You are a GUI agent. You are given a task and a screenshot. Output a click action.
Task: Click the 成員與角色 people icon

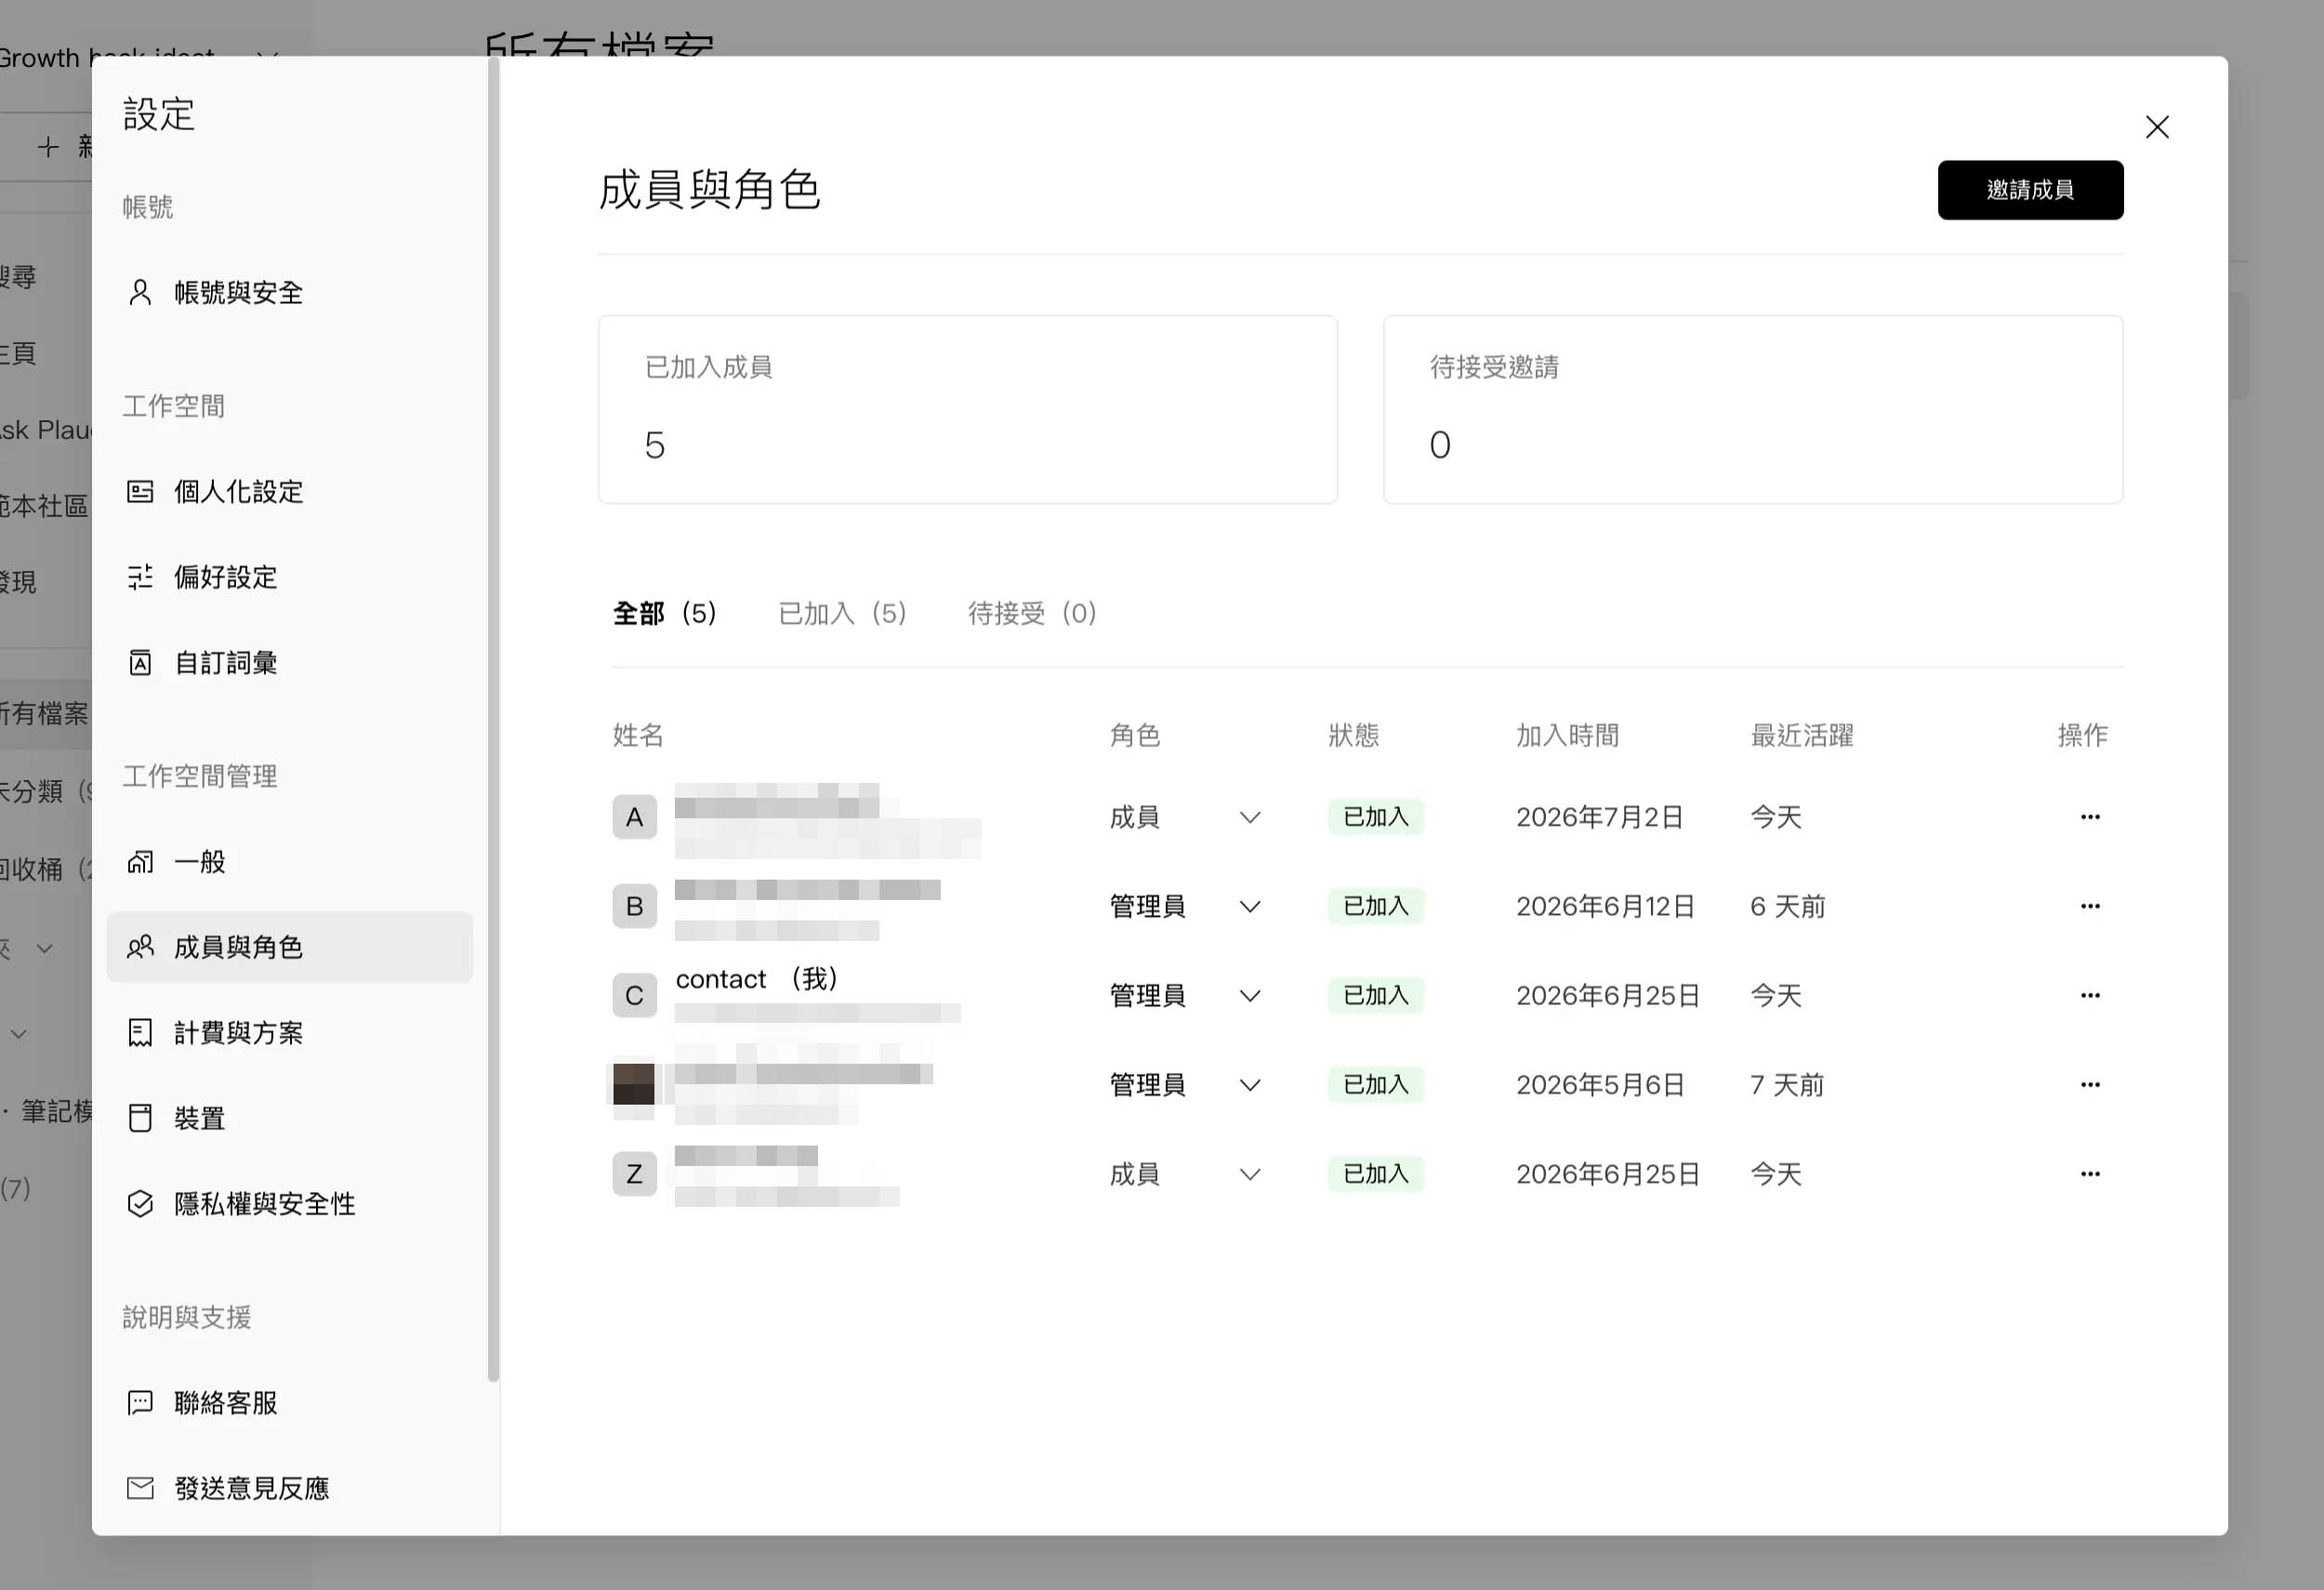coord(140,946)
